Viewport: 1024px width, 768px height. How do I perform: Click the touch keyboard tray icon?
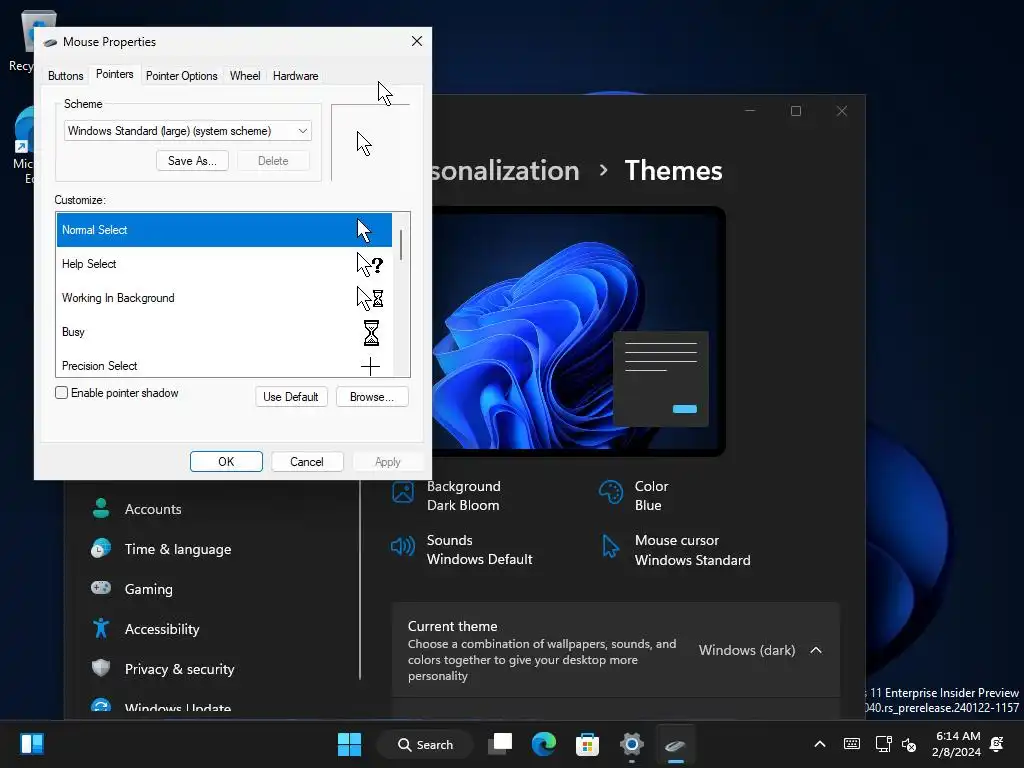[852, 744]
